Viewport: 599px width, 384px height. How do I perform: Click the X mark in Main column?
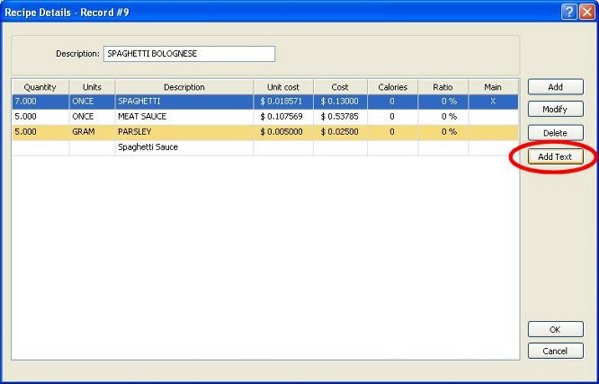coord(493,101)
